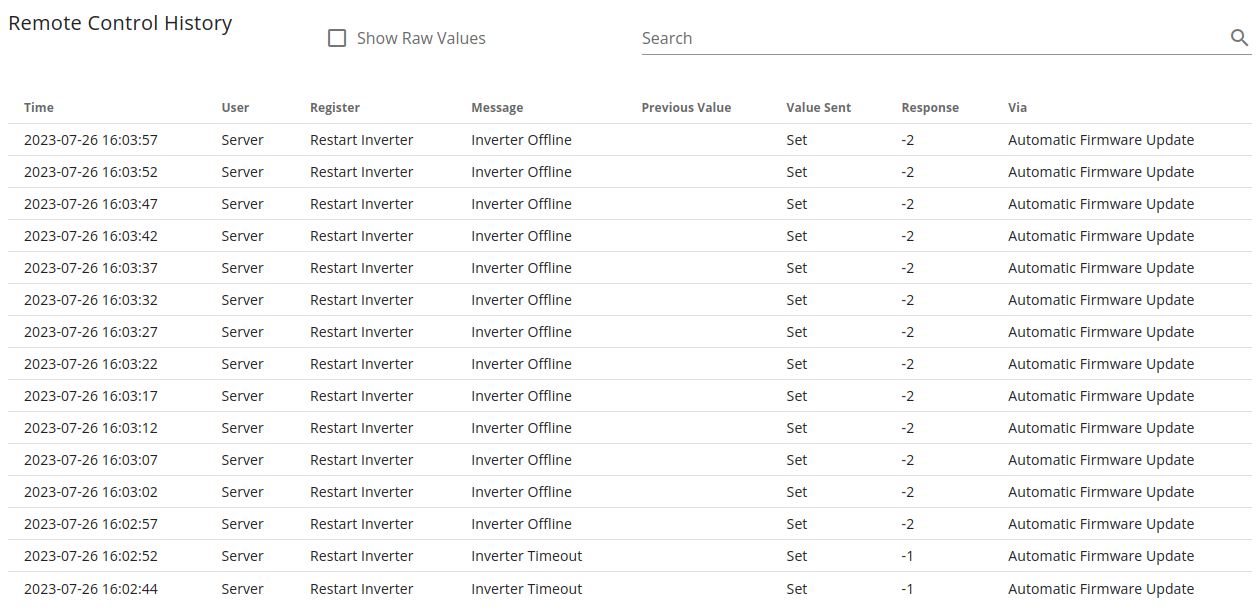
Task: Click the Response column header
Action: coord(930,107)
